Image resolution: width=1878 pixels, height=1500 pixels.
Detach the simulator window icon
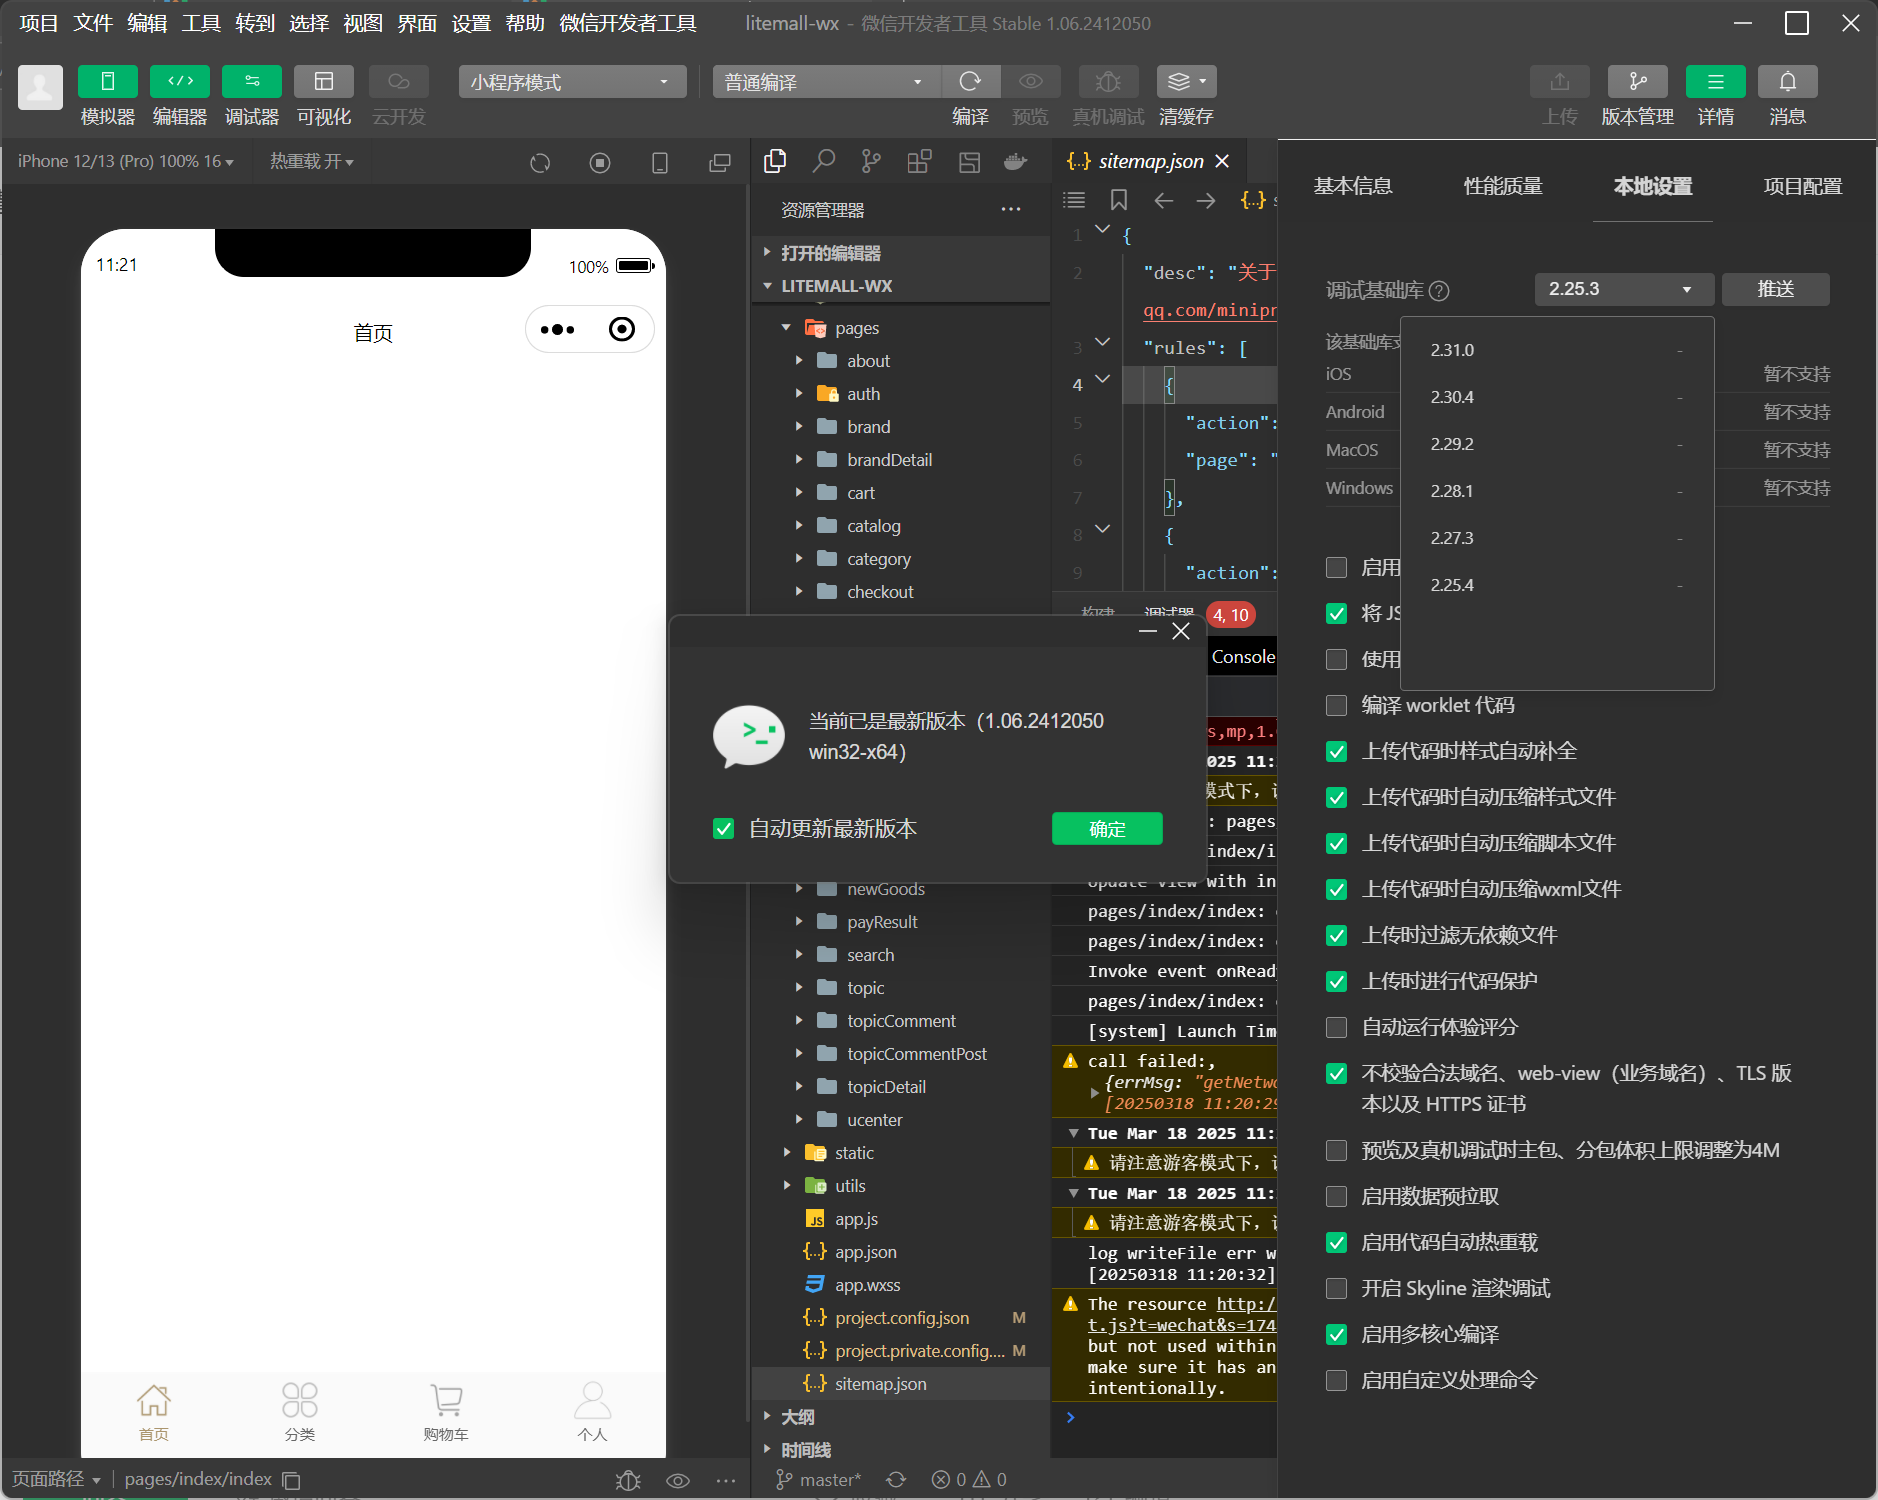[x=720, y=162]
